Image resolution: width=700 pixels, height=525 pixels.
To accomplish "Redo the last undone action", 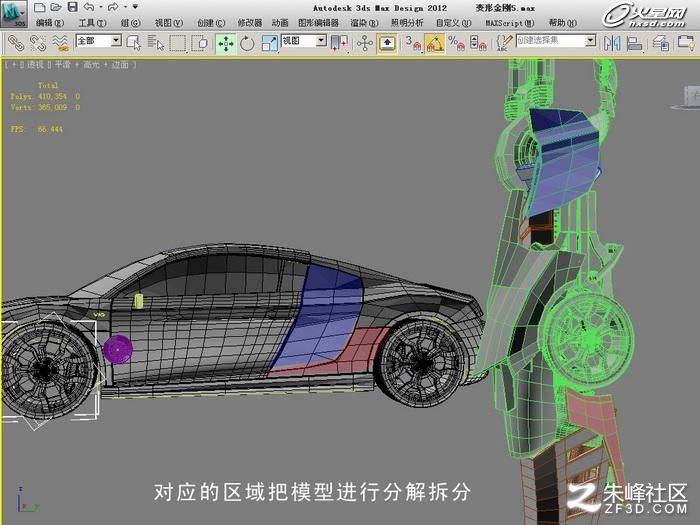I will click(x=113, y=7).
